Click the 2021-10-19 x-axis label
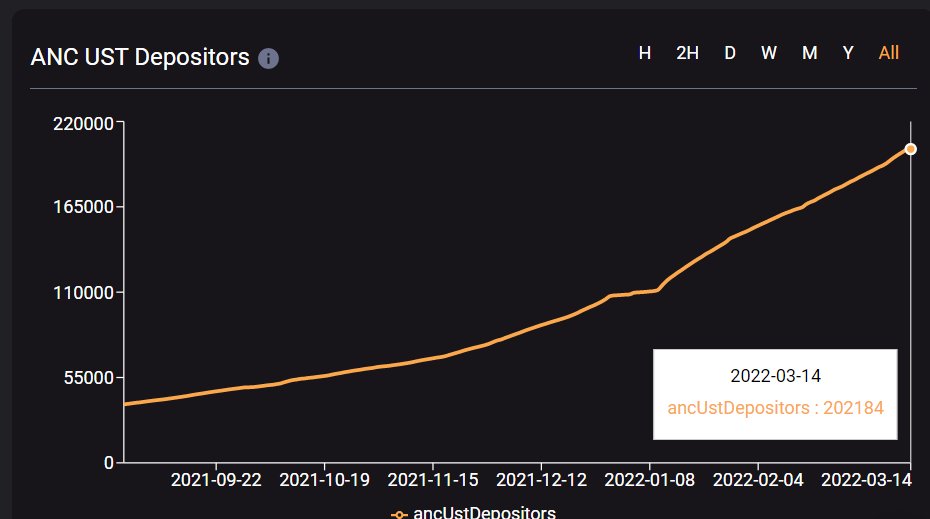This screenshot has height=519, width=930. click(324, 480)
